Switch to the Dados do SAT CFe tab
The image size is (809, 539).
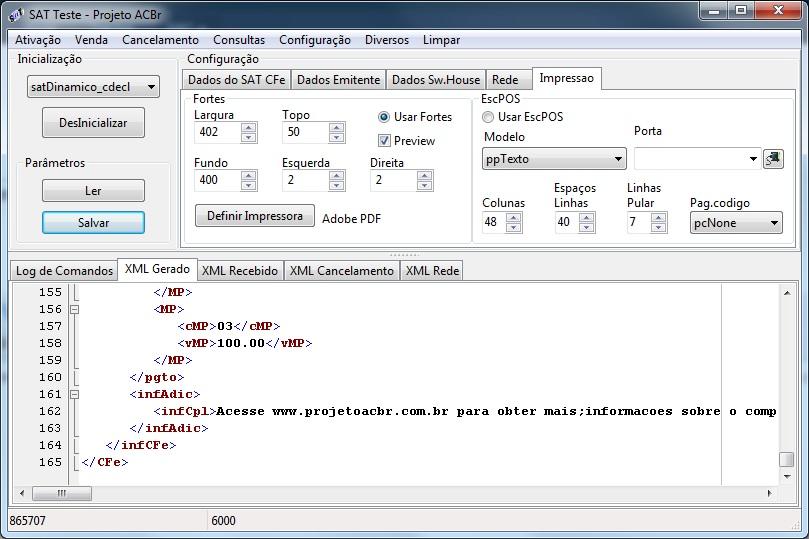[x=236, y=80]
